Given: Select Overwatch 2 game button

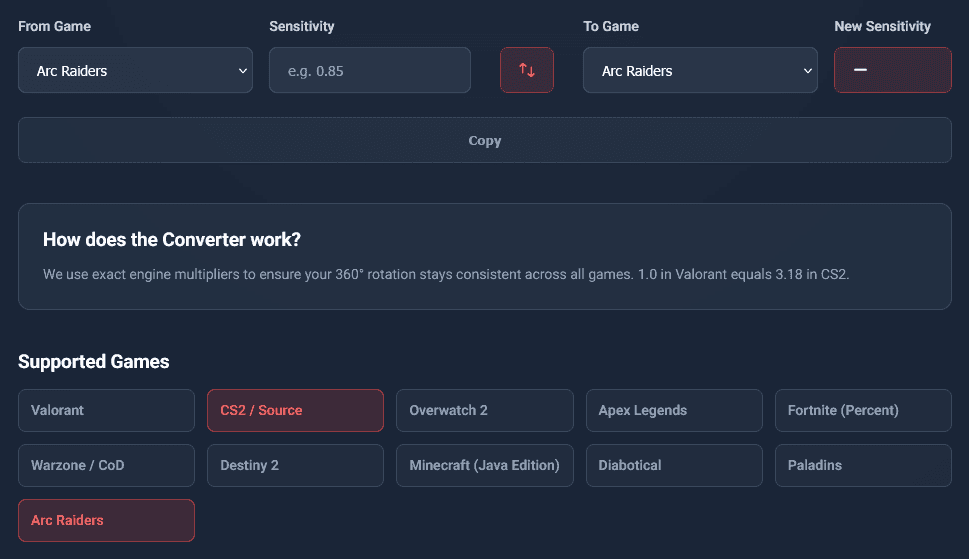Looking at the screenshot, I should 484,410.
